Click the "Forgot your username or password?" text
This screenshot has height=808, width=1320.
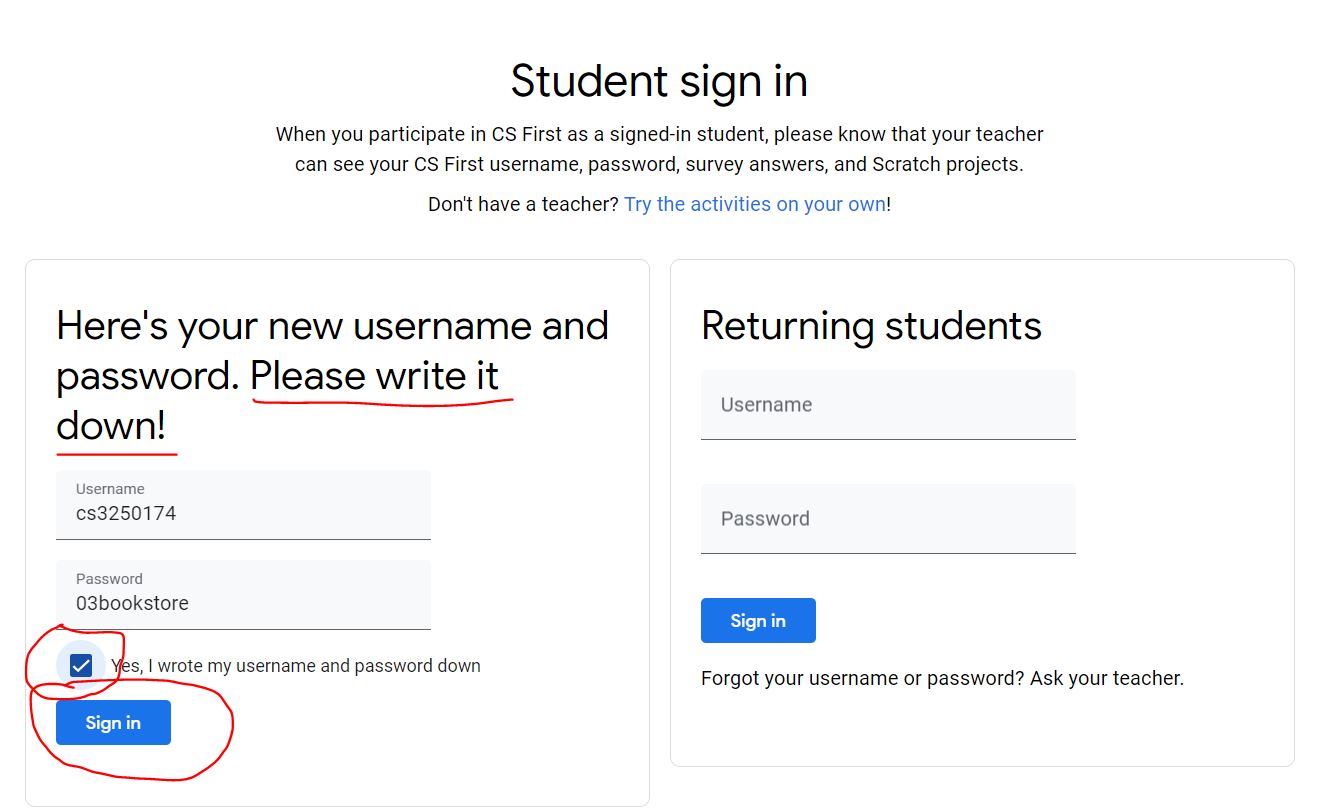coord(862,679)
